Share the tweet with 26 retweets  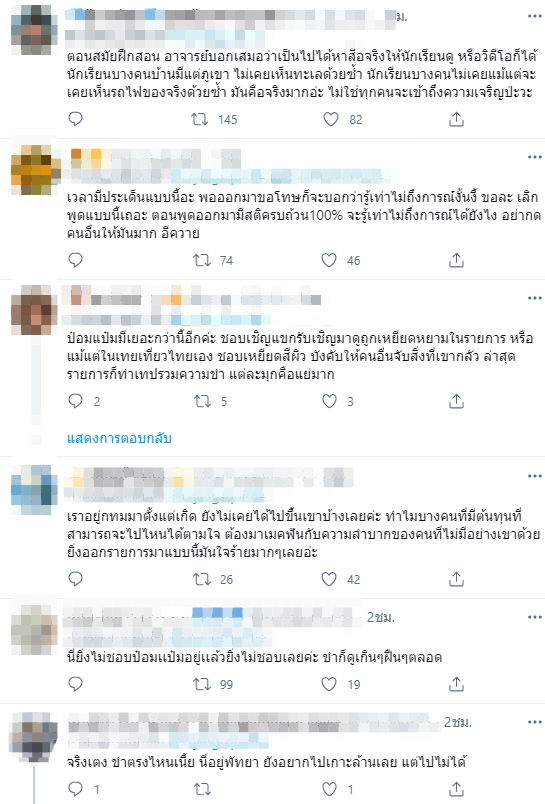[x=456, y=579]
